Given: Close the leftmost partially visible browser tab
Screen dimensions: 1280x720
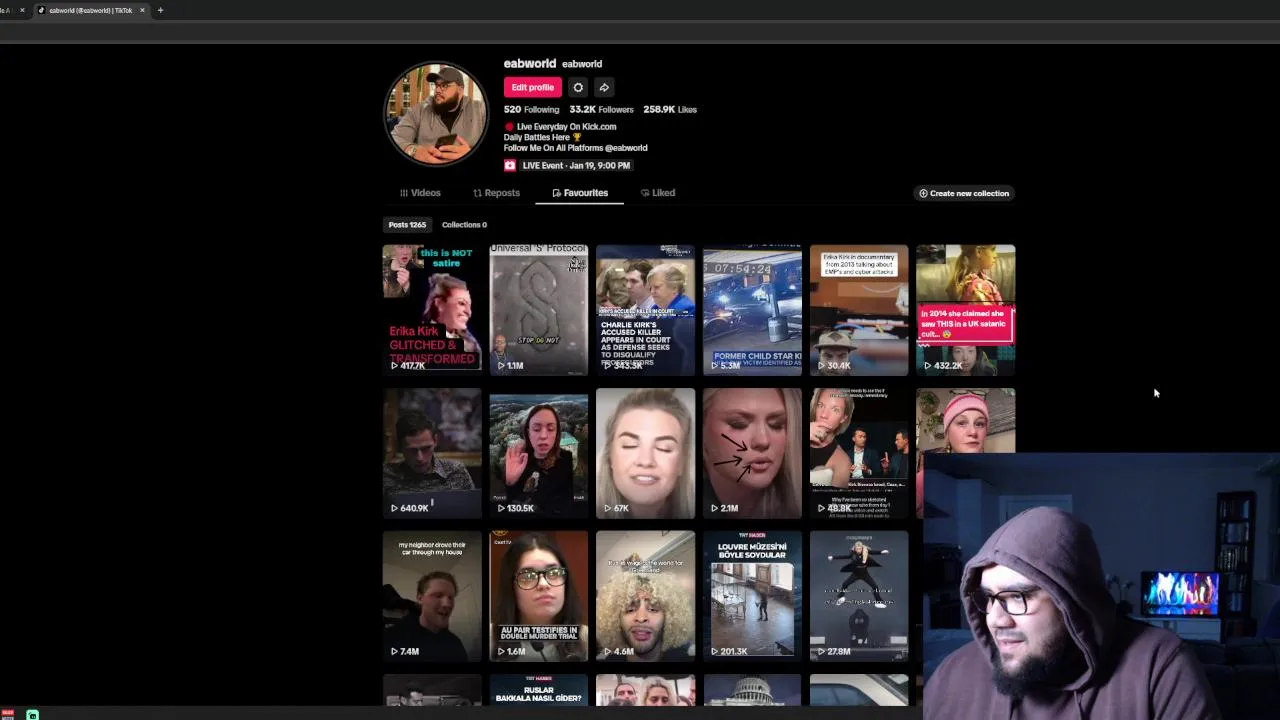Looking at the screenshot, I should [22, 10].
